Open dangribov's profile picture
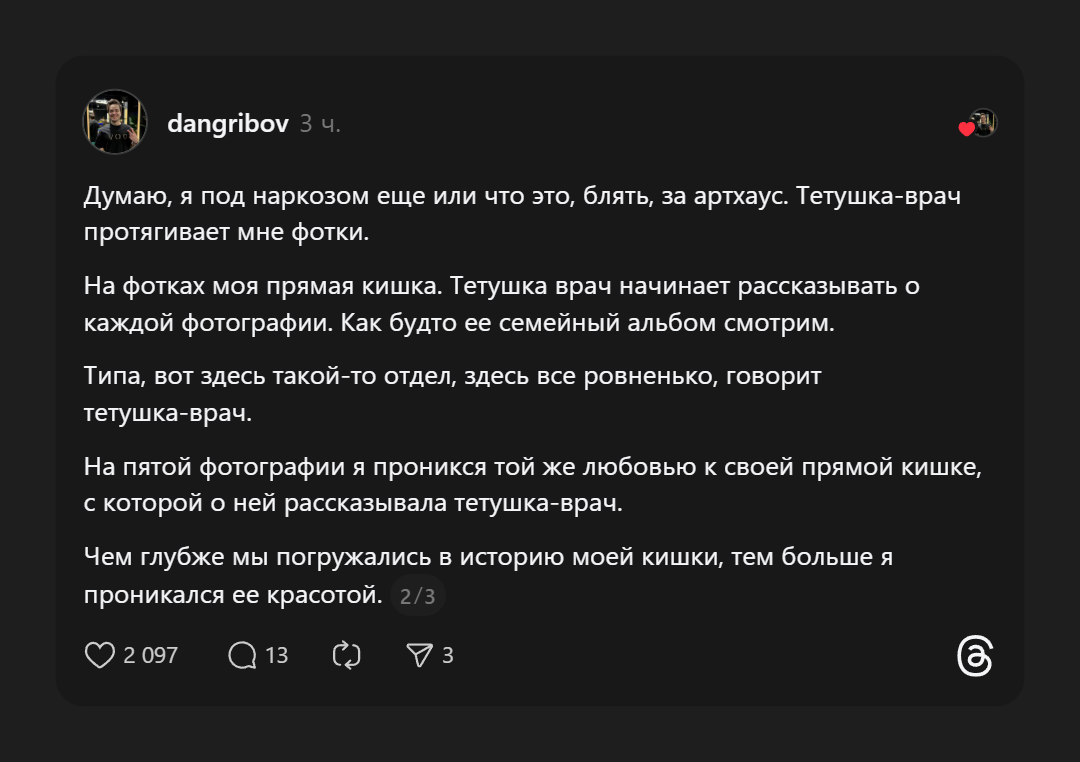 [115, 122]
